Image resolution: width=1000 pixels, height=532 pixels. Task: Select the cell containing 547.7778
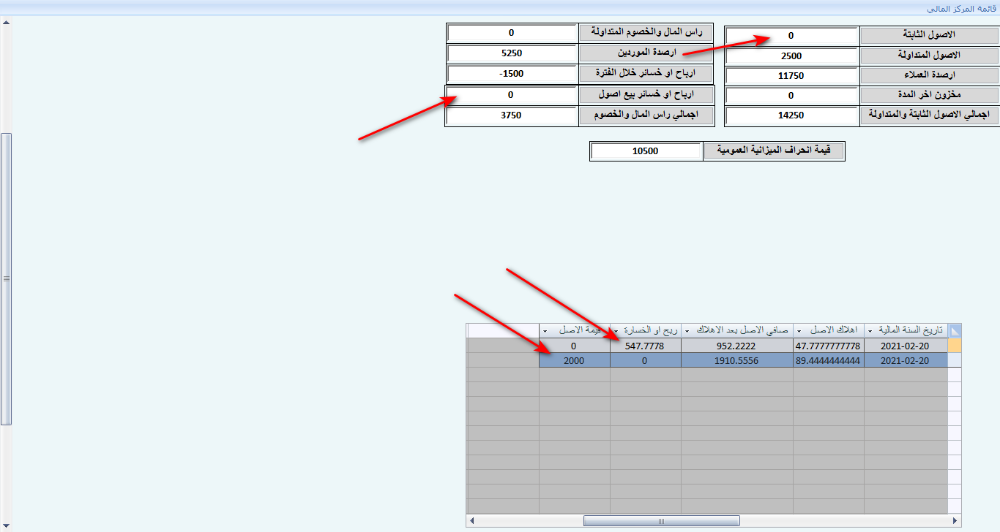click(645, 345)
